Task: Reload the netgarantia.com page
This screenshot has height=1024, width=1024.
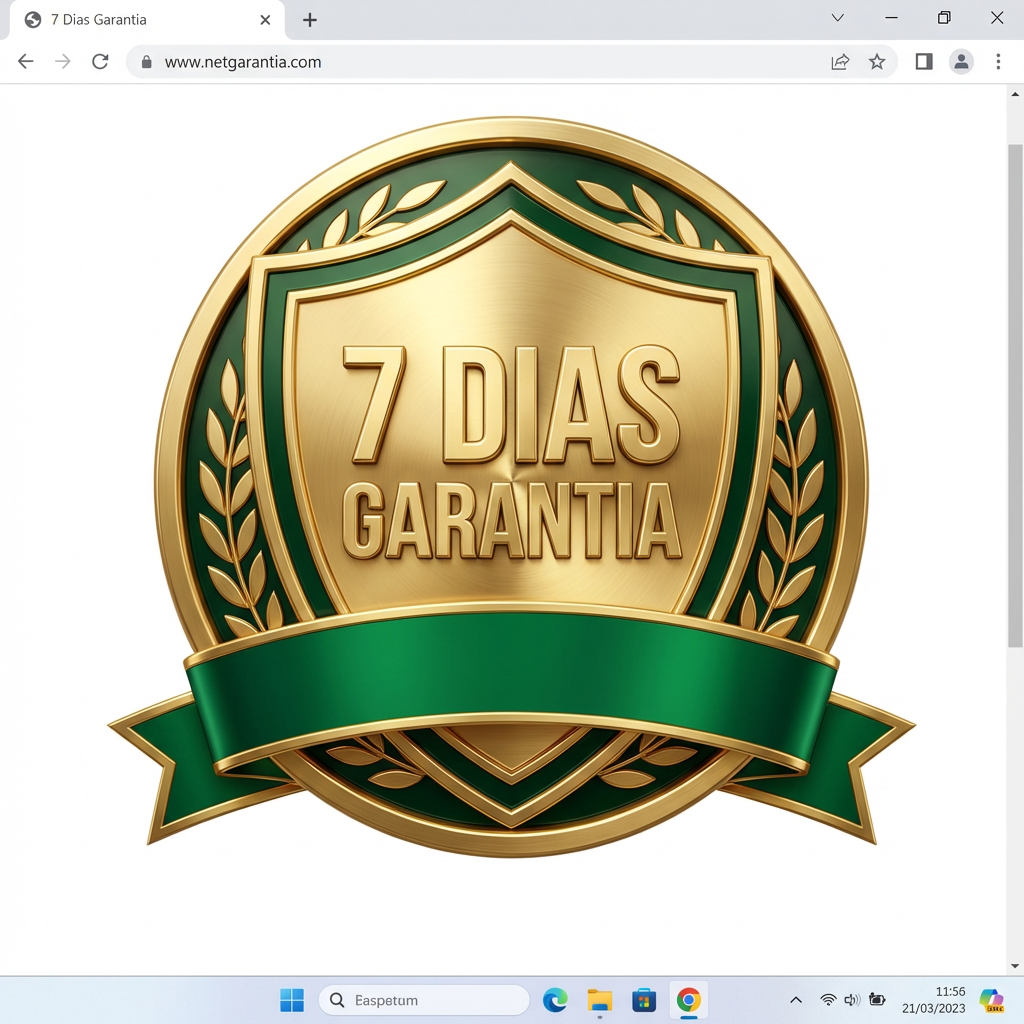Action: (99, 61)
